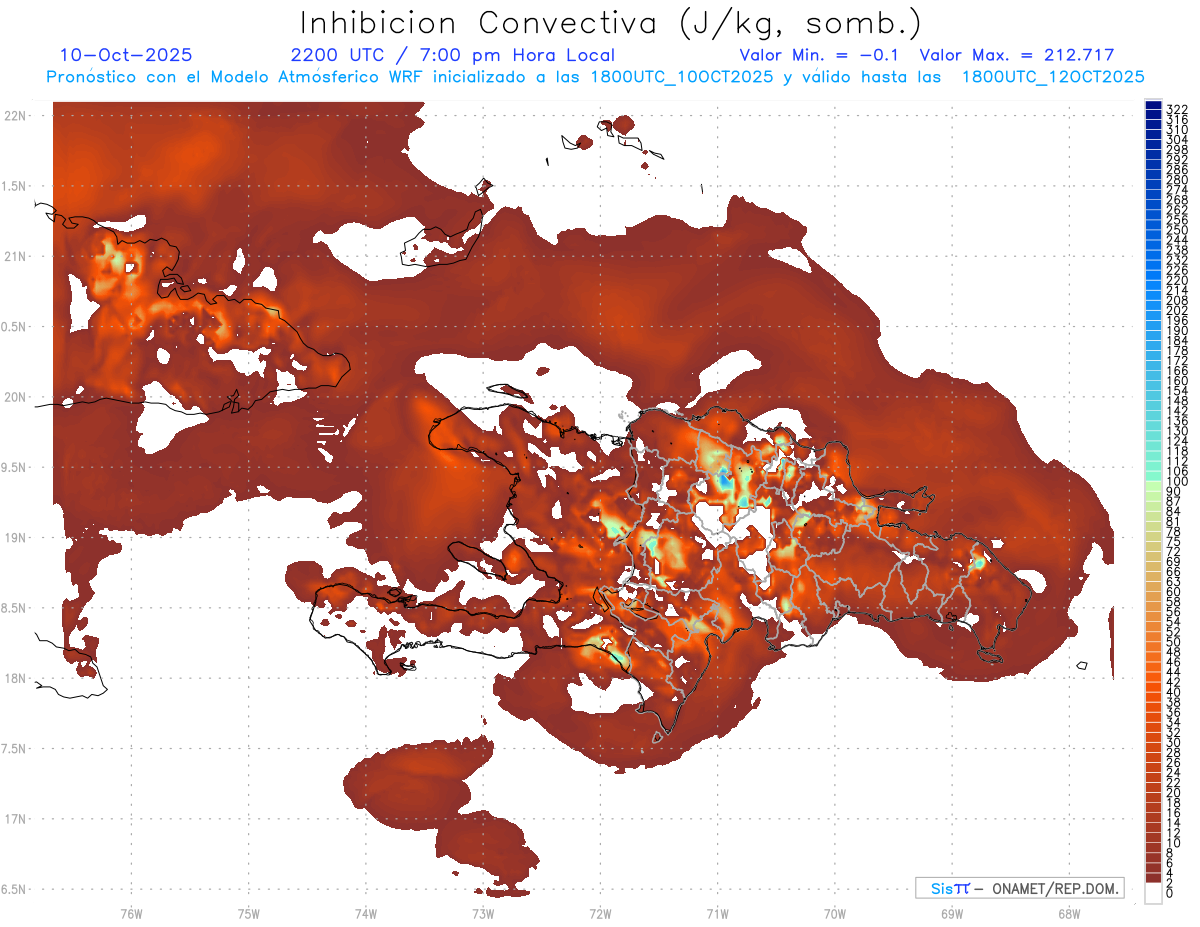Click the WRF forecast initialization description line
Image resolution: width=1200 pixels, height=927 pixels.
(595, 76)
